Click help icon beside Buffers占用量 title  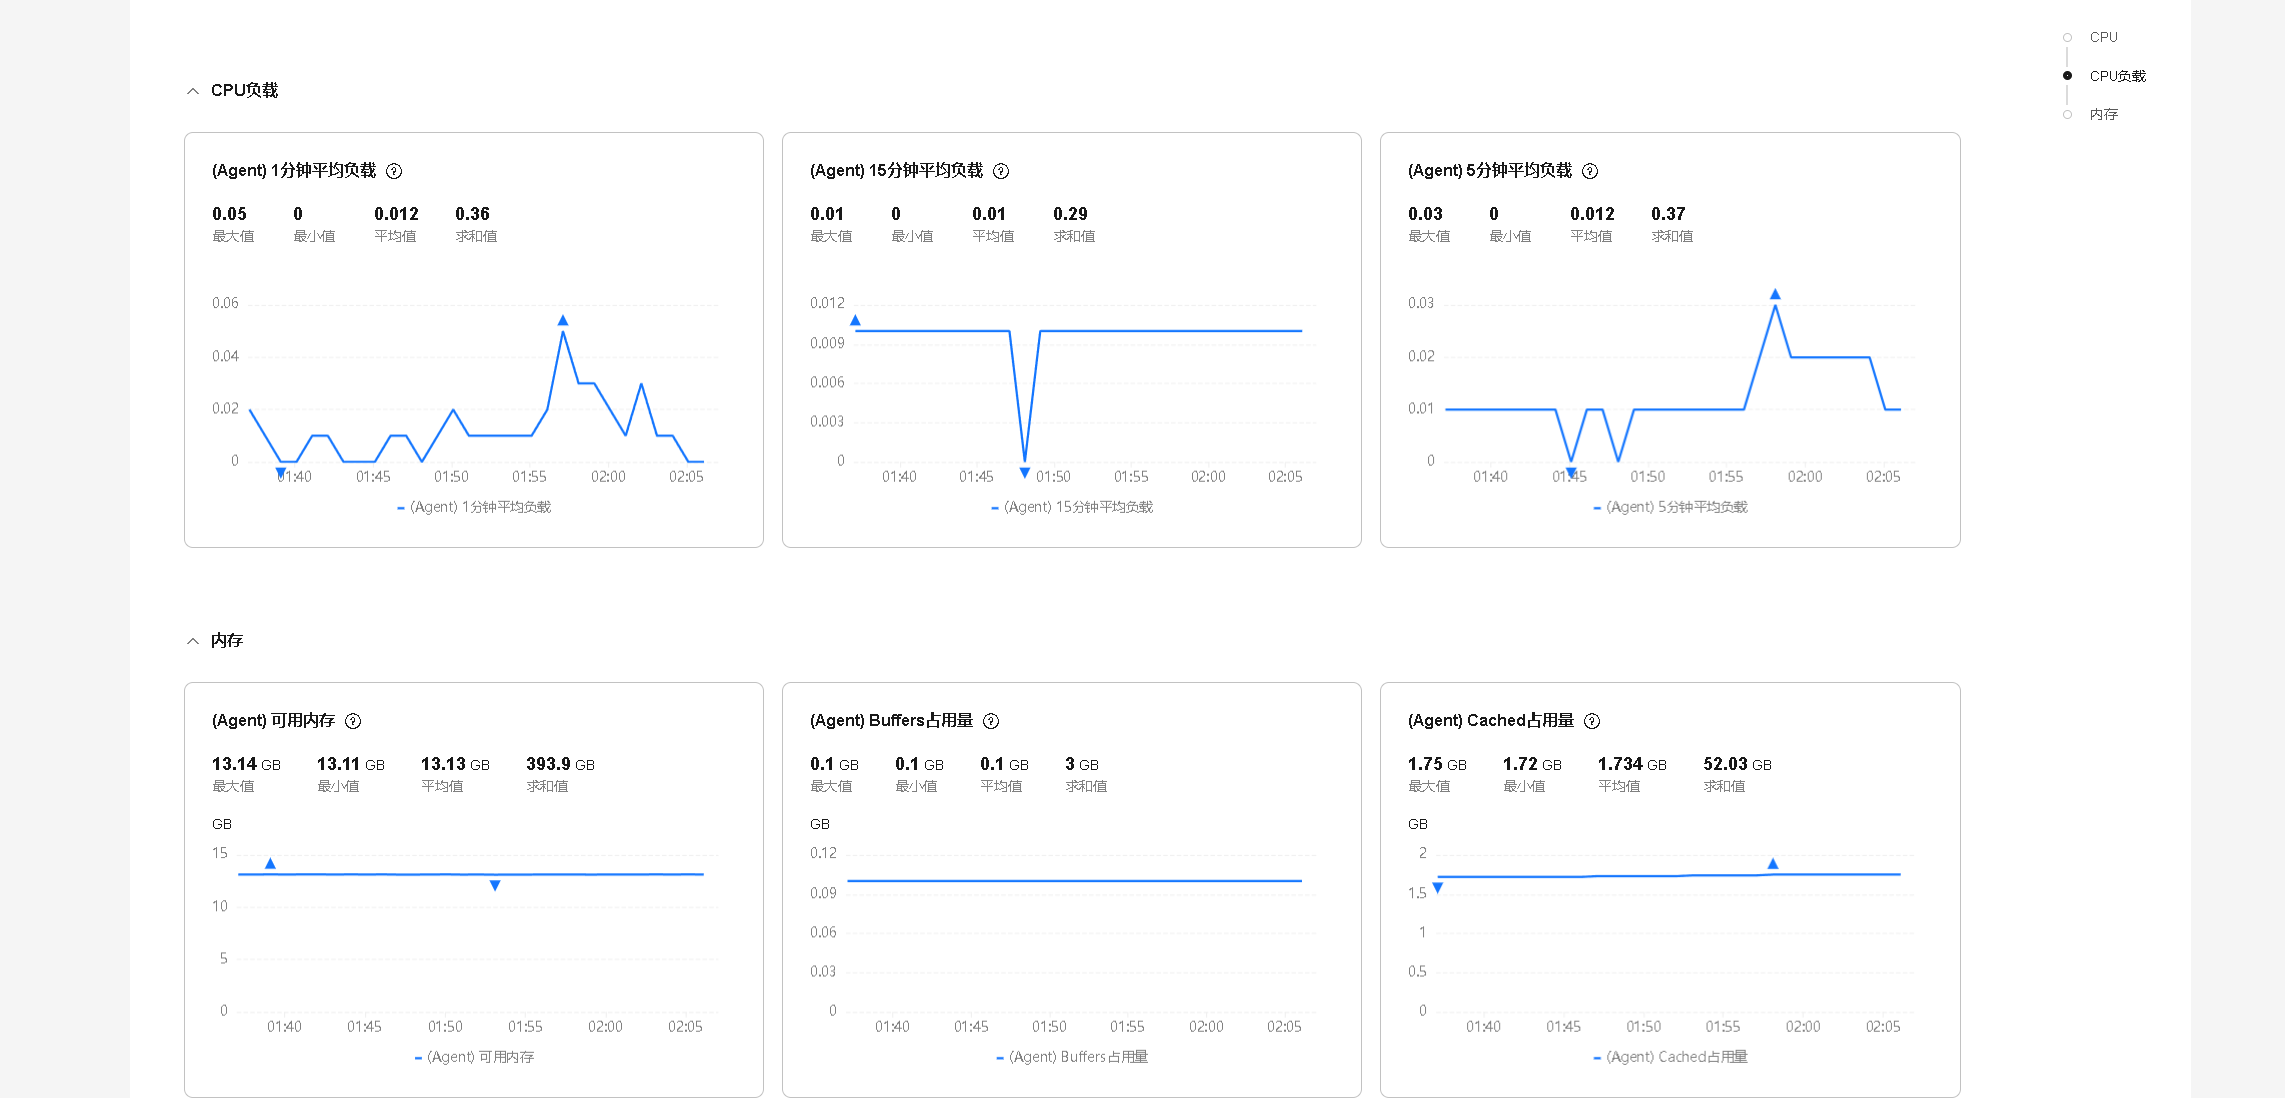(991, 721)
